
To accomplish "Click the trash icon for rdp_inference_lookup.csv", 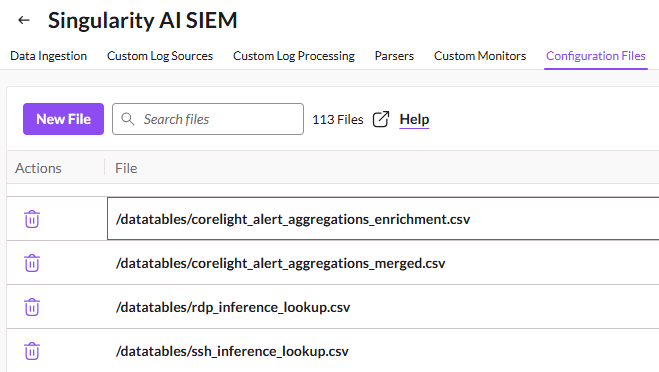I will click(x=32, y=307).
